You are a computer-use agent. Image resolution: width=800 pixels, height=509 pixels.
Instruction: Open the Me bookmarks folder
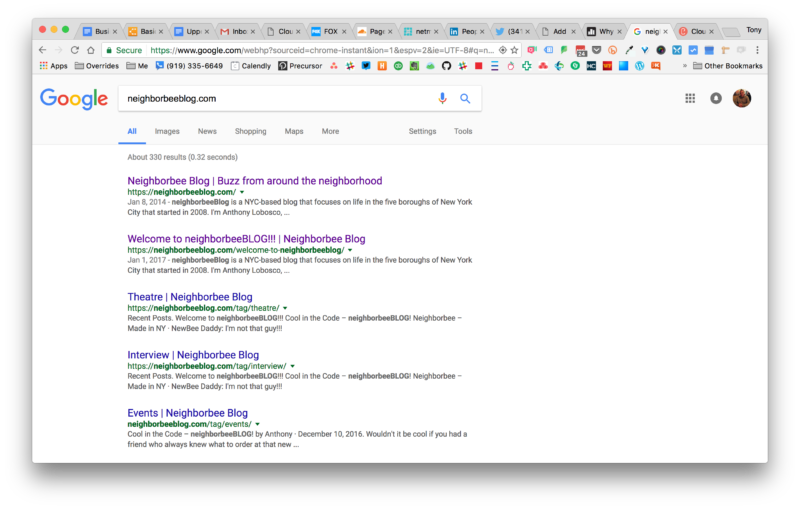point(137,66)
